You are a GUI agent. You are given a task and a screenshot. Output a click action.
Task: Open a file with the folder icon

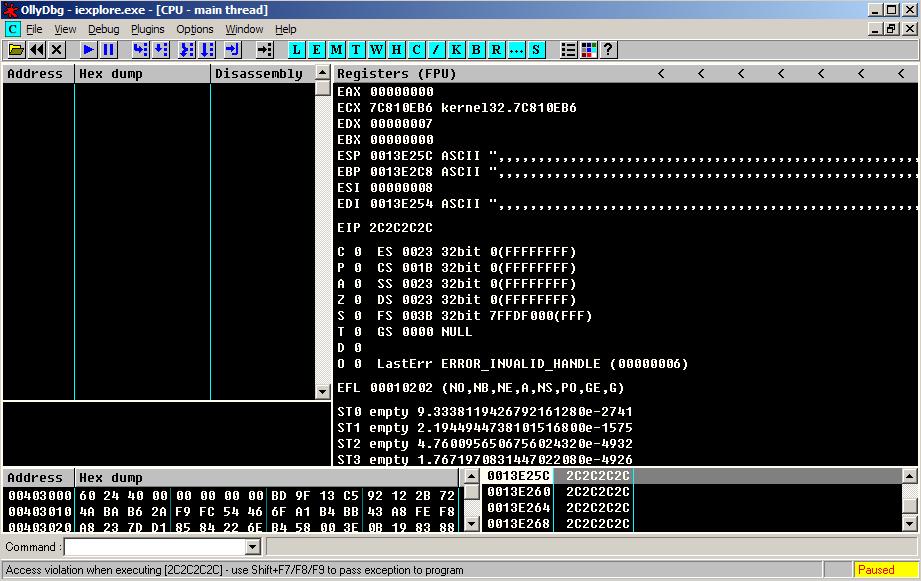coord(16,50)
